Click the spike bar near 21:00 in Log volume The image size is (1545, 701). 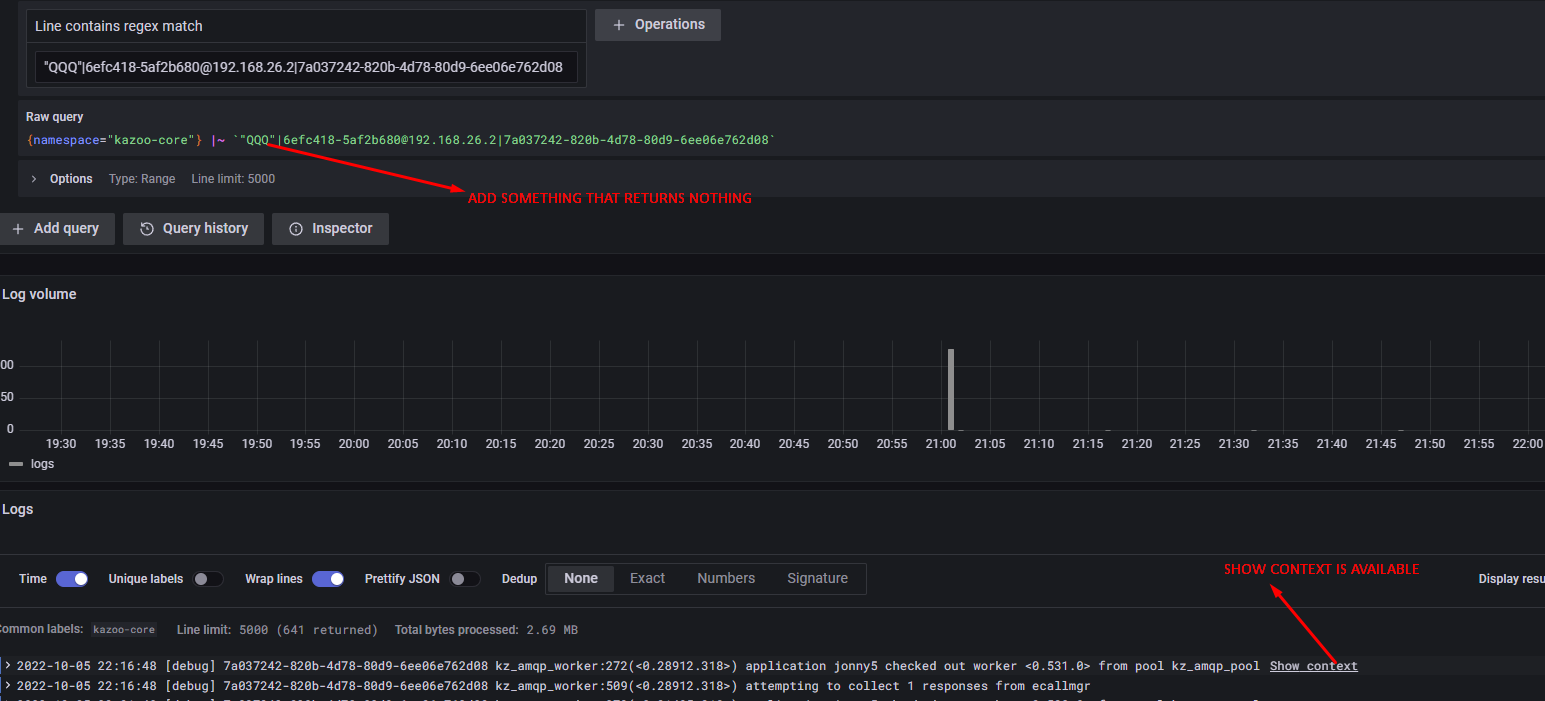point(950,390)
